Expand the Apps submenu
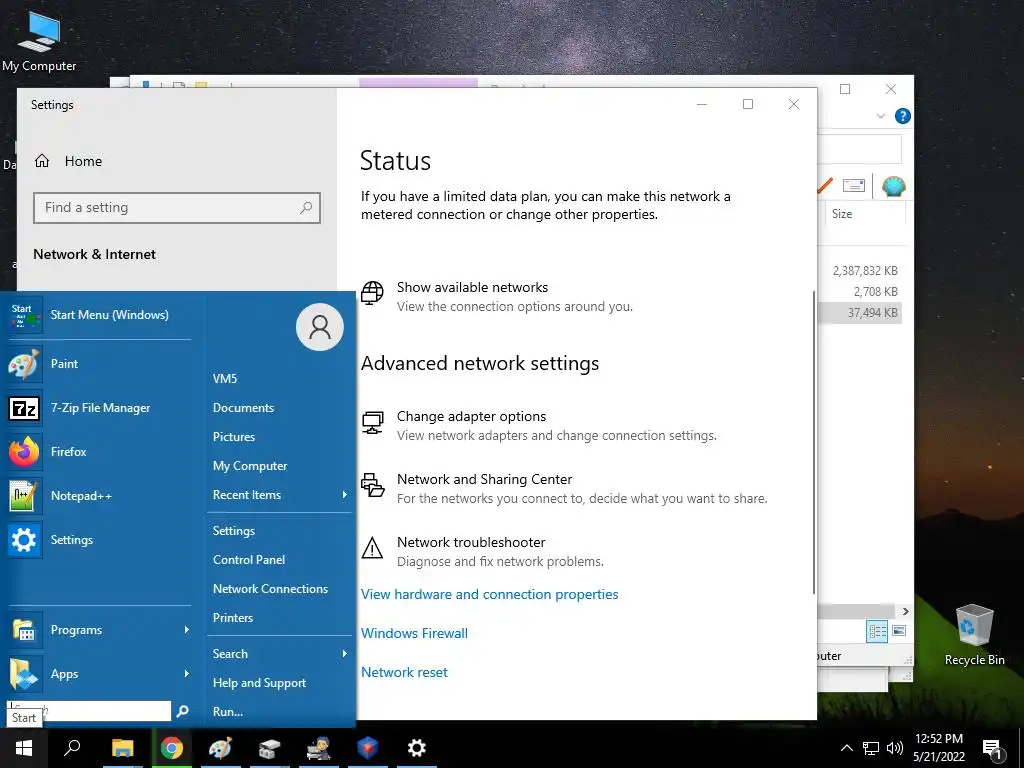Image resolution: width=1024 pixels, height=768 pixels. point(98,673)
